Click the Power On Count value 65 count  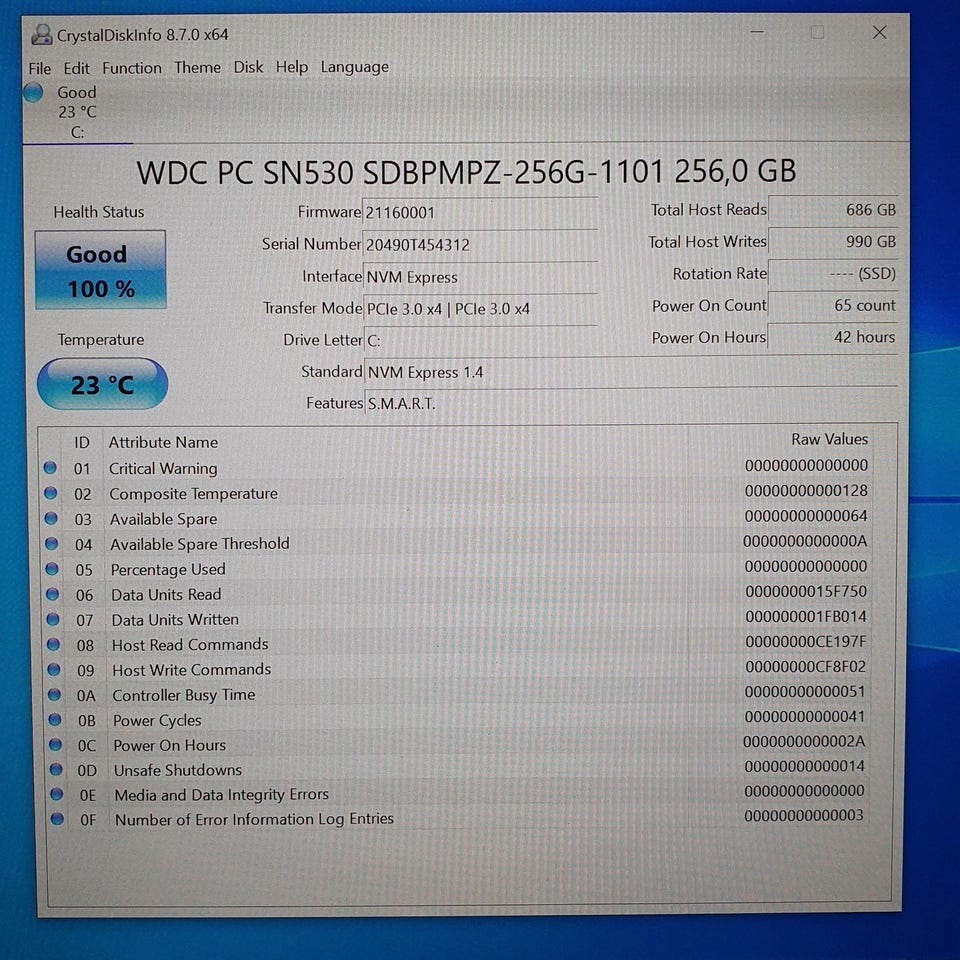[833, 306]
